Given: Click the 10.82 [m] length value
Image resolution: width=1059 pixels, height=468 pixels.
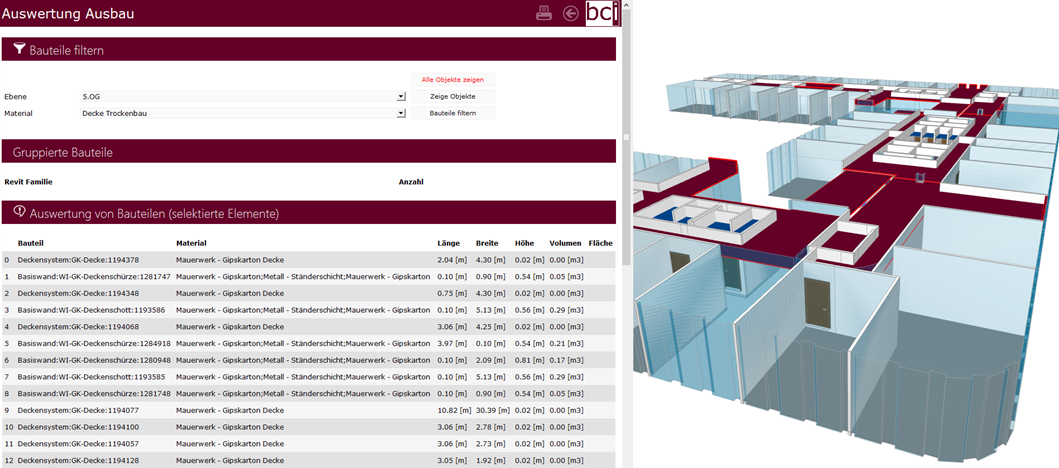Looking at the screenshot, I should click(x=454, y=410).
